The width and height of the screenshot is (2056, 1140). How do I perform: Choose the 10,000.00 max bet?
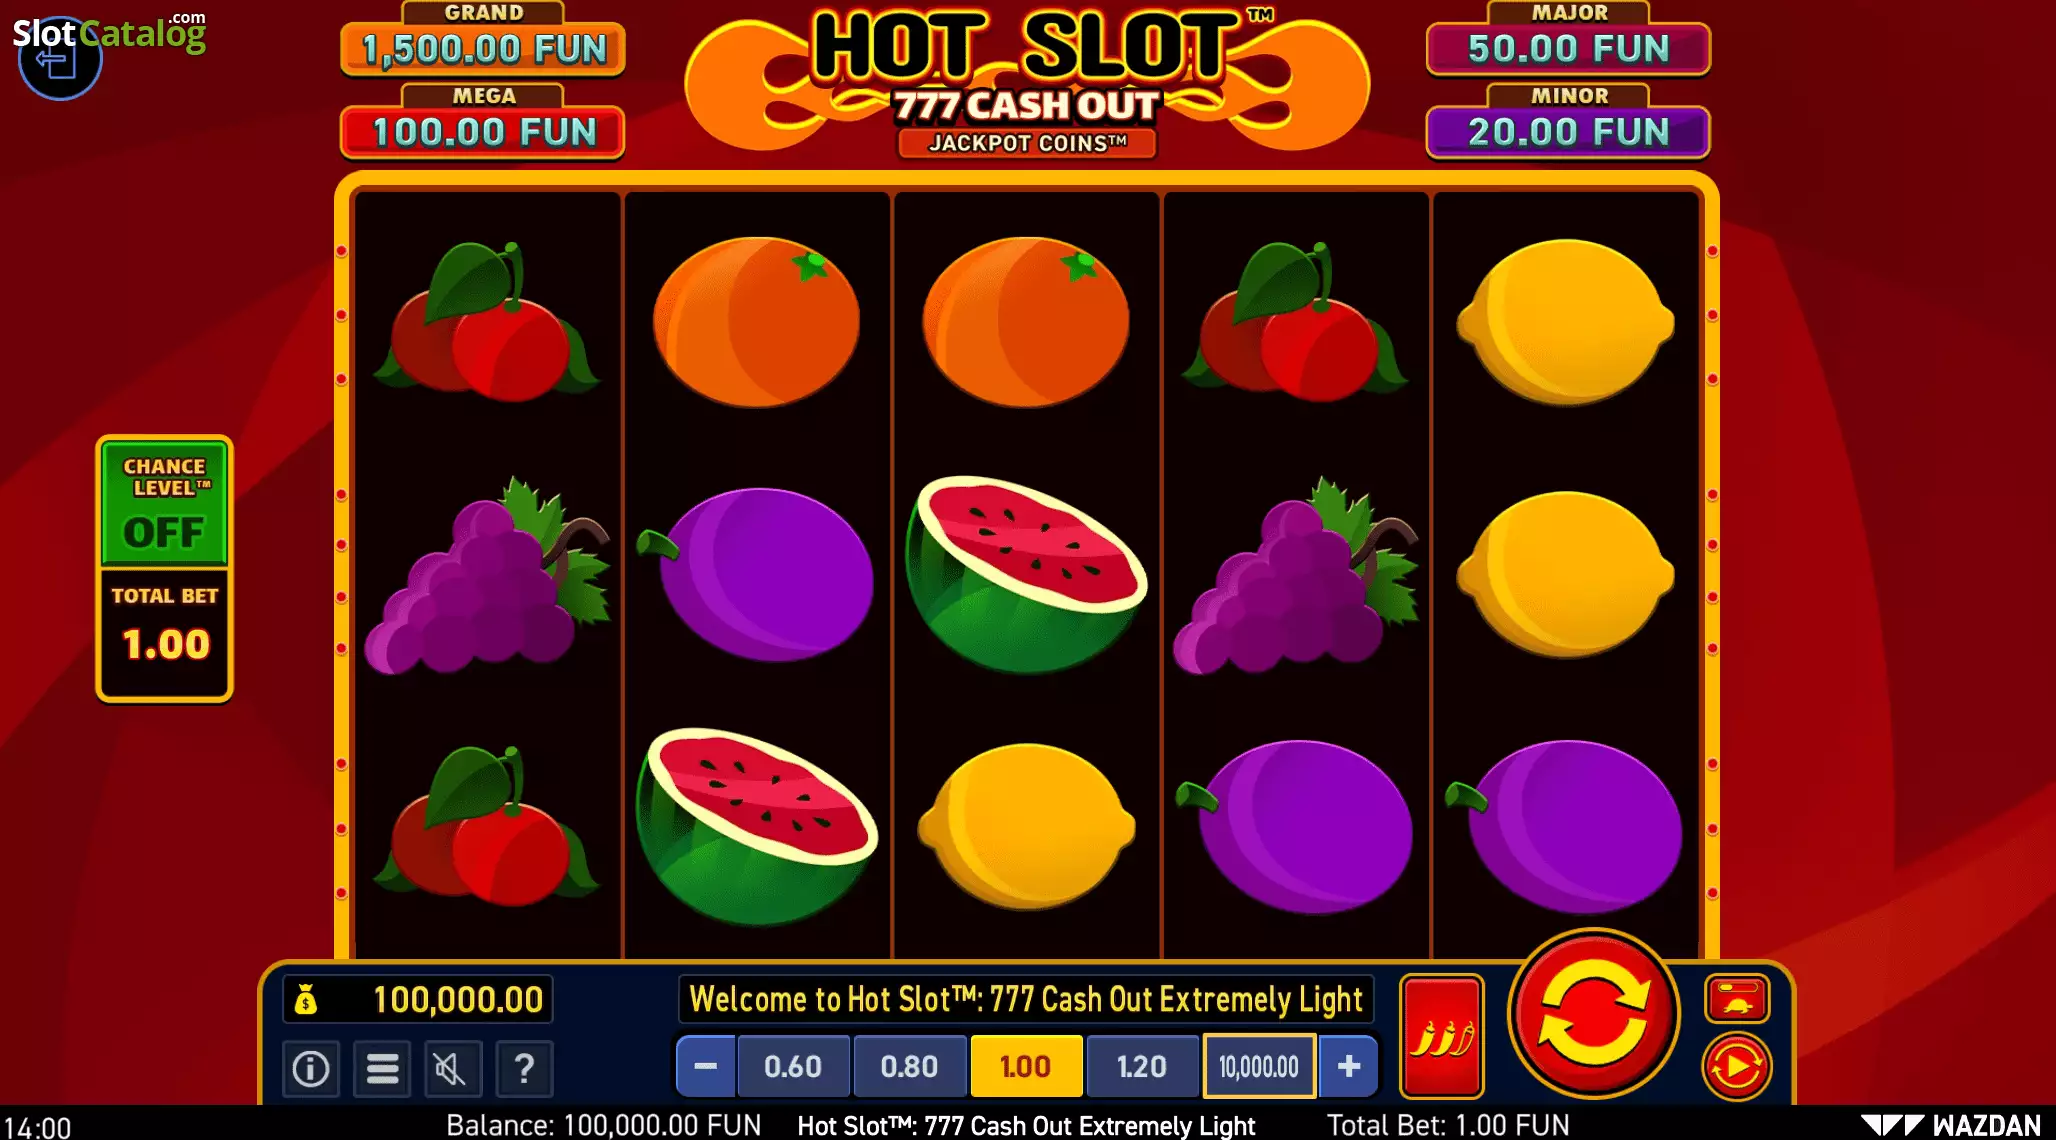[x=1259, y=1067]
